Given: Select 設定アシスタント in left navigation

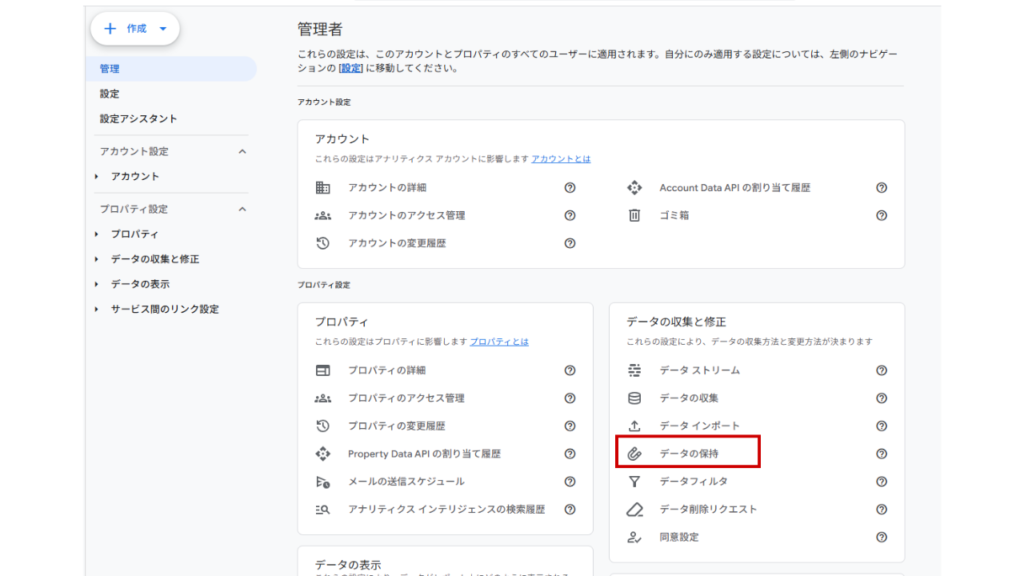Looking at the screenshot, I should pyautogui.click(x=138, y=118).
